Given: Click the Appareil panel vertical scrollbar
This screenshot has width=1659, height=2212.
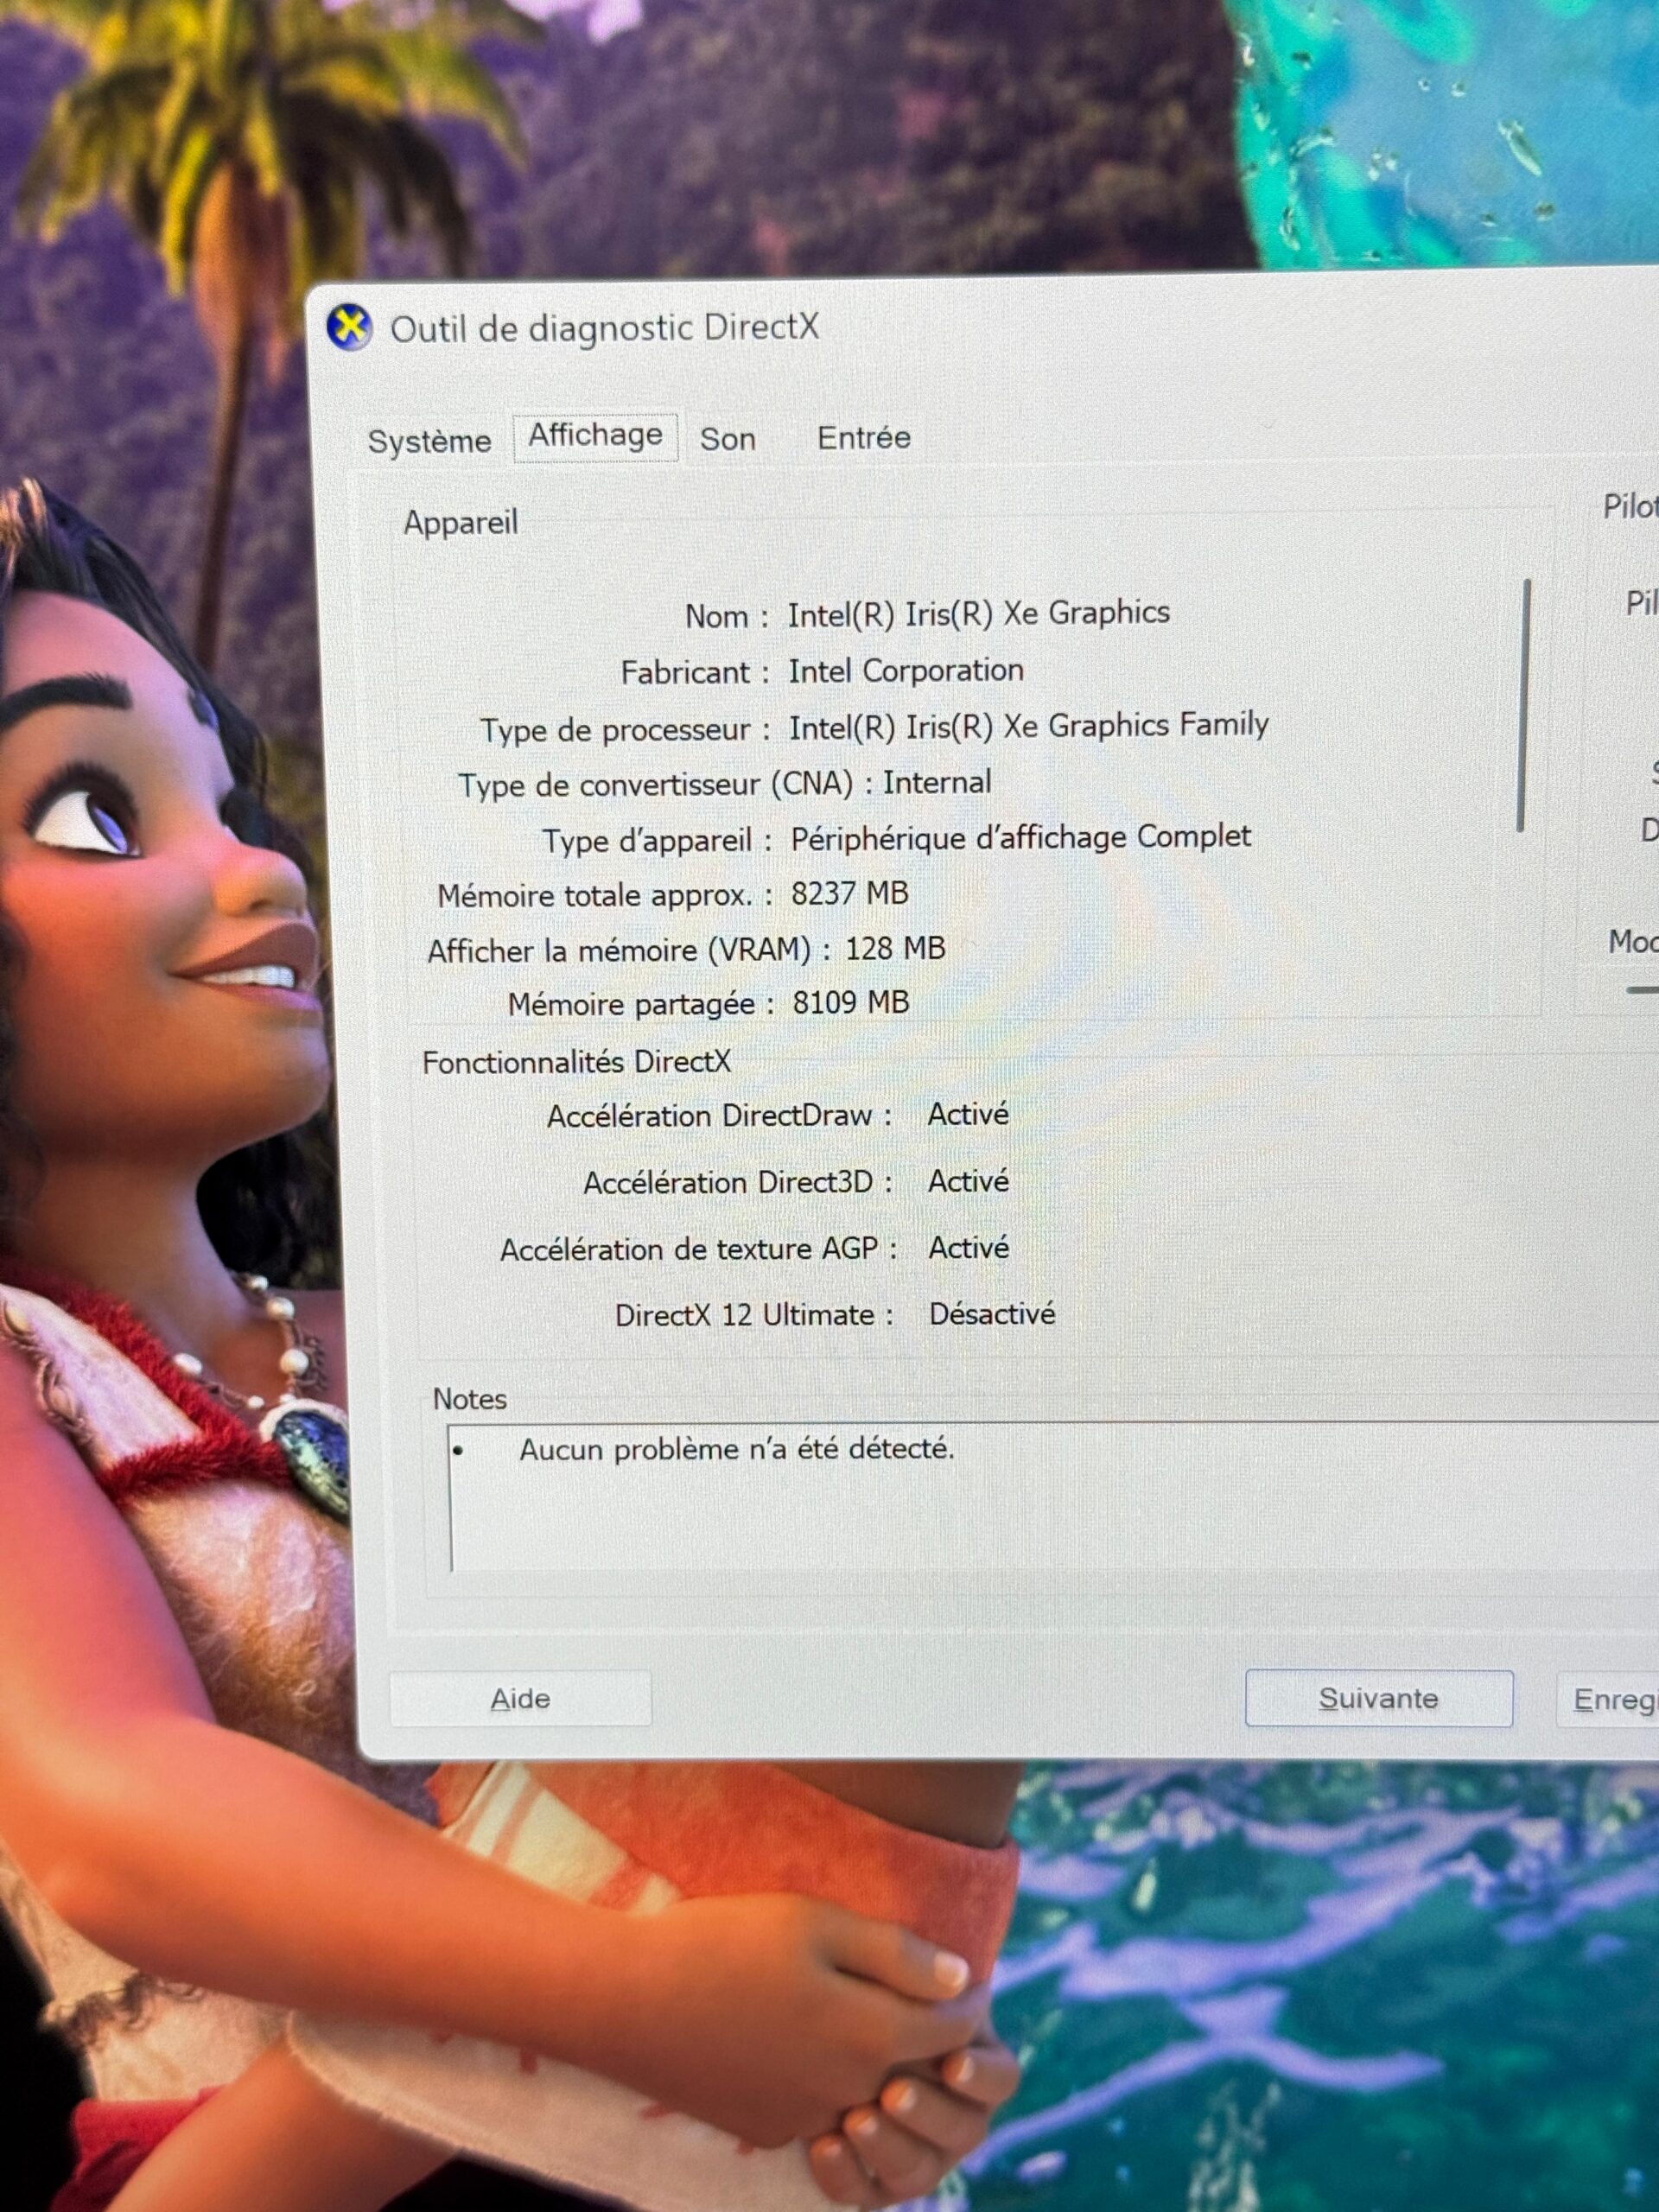Looking at the screenshot, I should pos(1523,705).
